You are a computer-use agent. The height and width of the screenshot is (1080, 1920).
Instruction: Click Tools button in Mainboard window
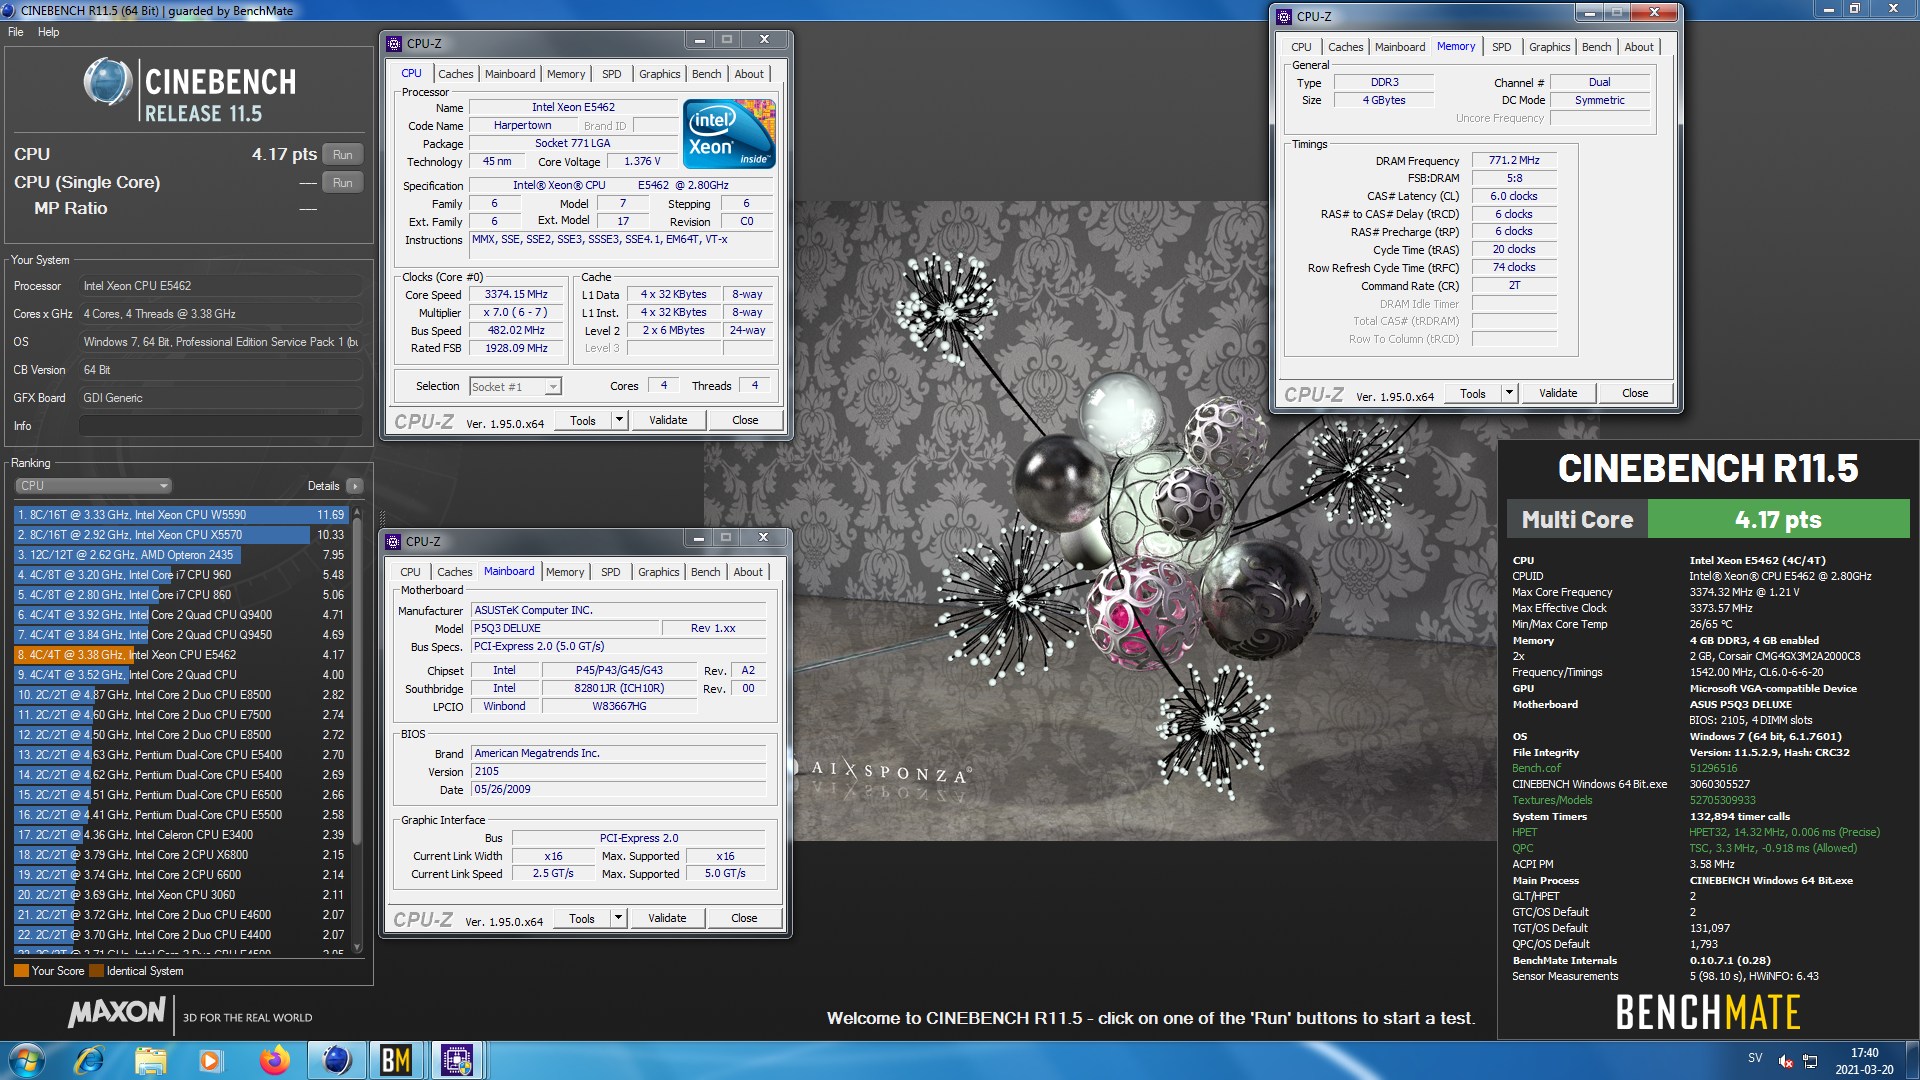pos(582,919)
